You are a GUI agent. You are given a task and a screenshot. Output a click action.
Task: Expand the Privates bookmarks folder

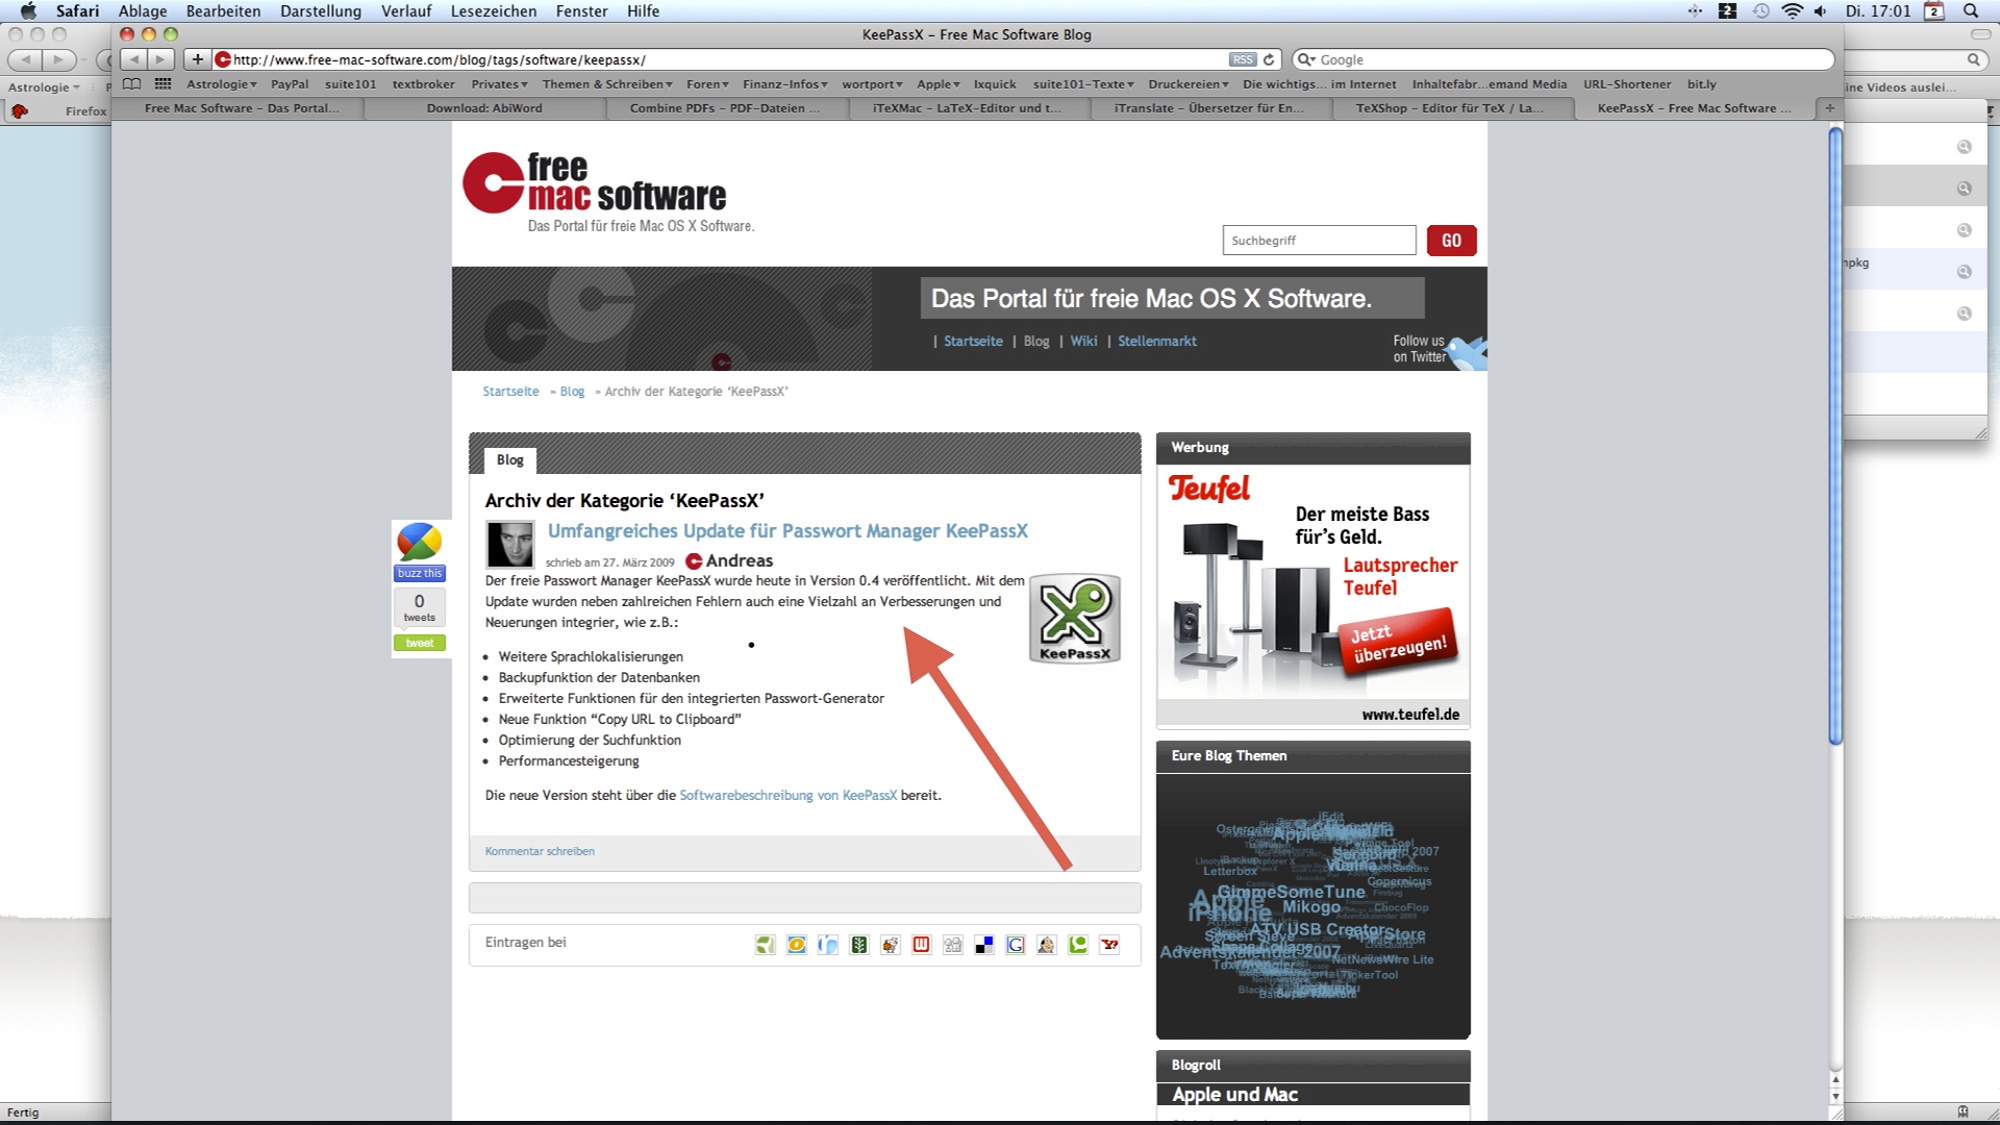coord(500,84)
